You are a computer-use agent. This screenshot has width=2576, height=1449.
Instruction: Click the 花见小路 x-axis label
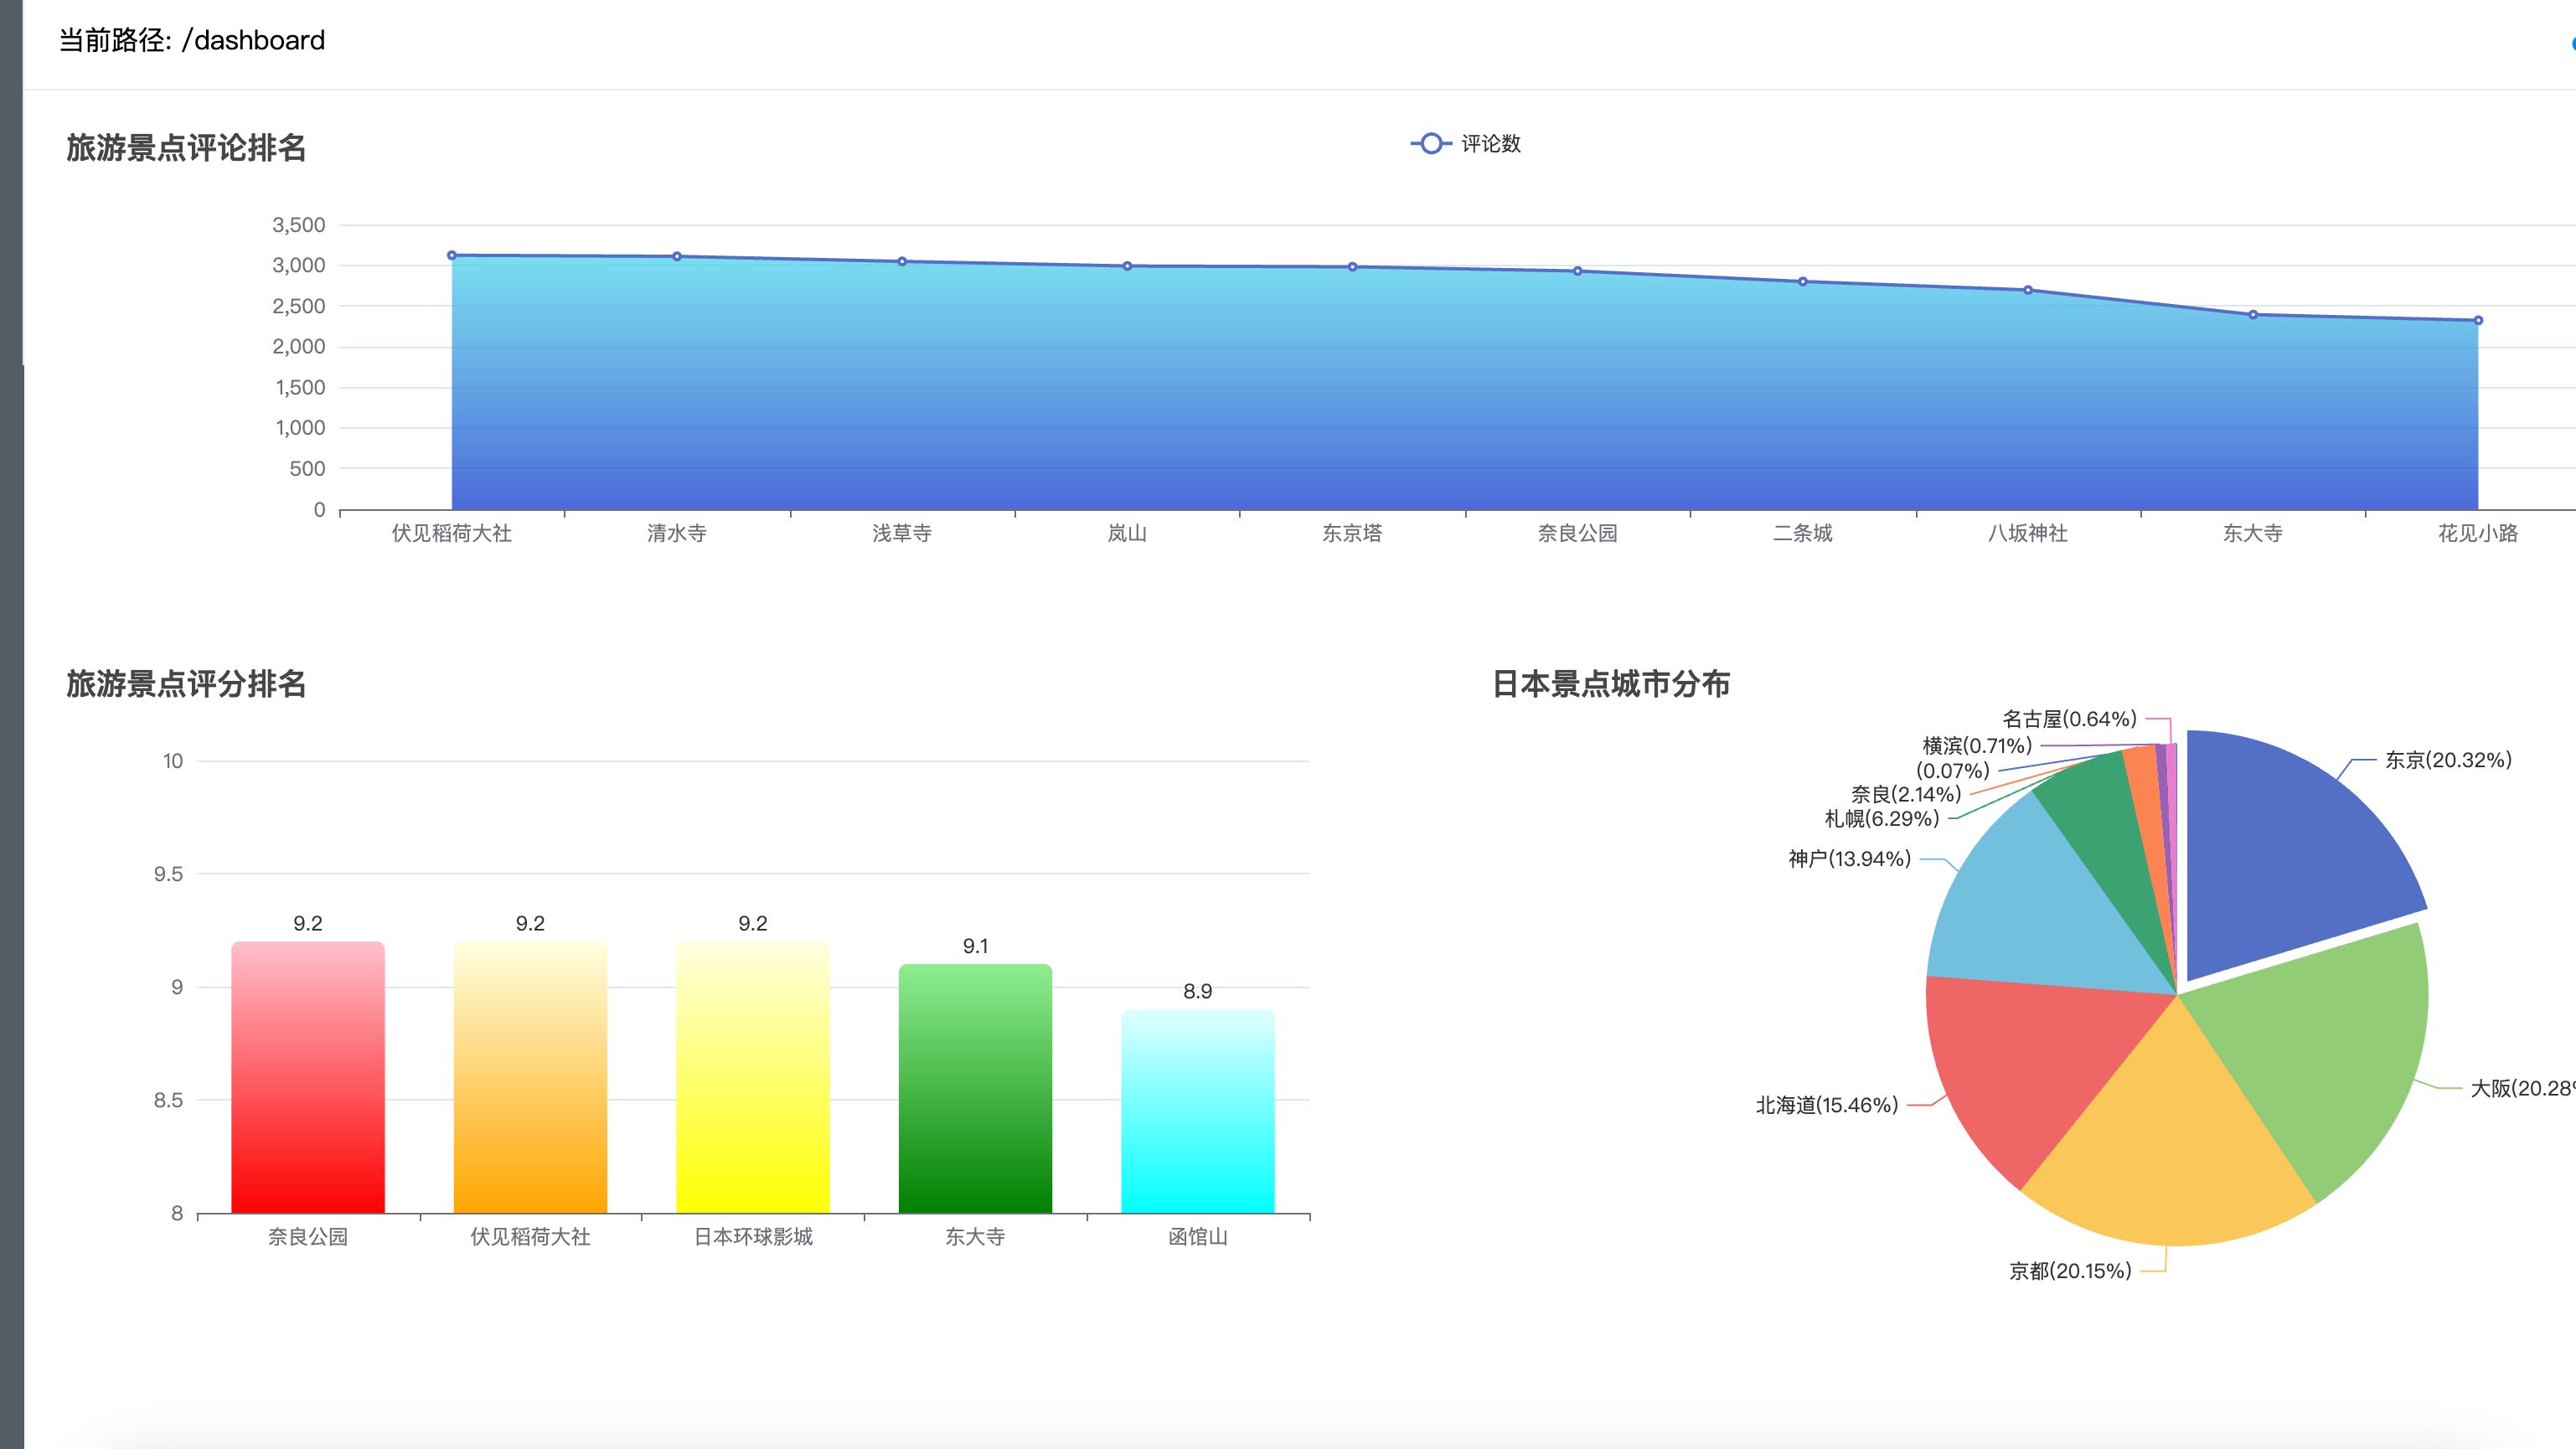(x=2478, y=533)
